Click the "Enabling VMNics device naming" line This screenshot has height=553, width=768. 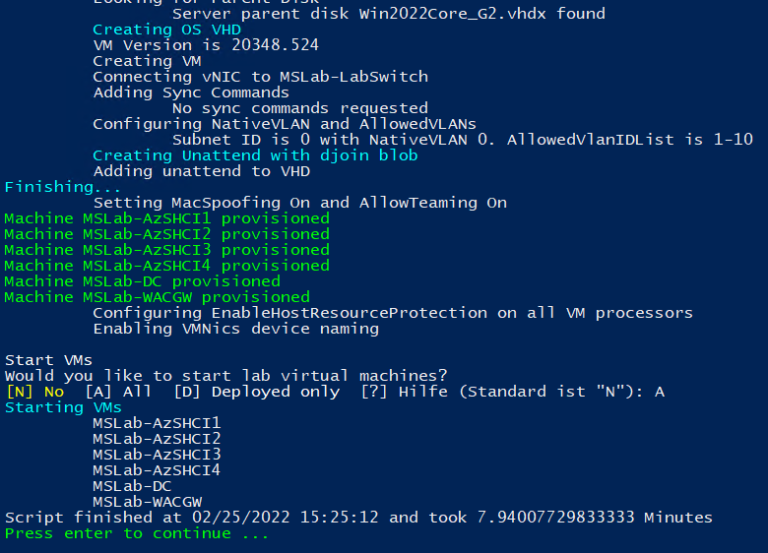tap(235, 328)
